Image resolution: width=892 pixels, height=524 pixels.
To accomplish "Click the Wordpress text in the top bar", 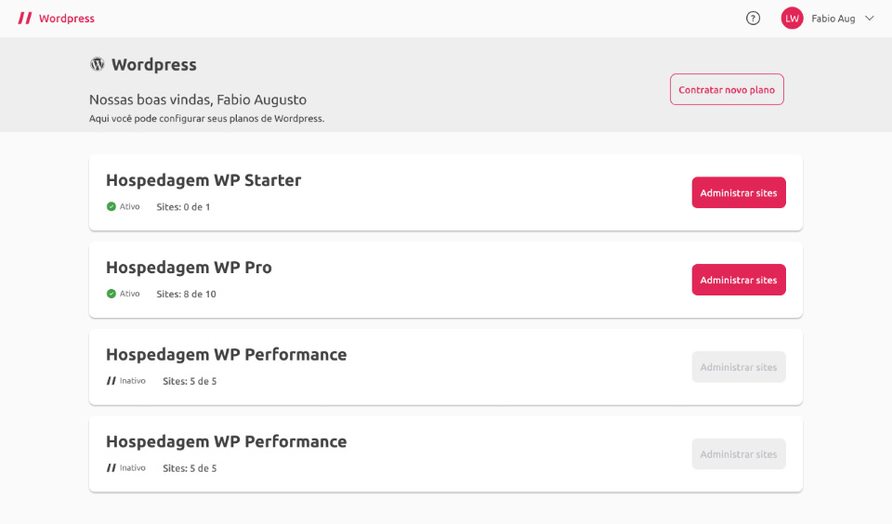I will click(x=67, y=18).
